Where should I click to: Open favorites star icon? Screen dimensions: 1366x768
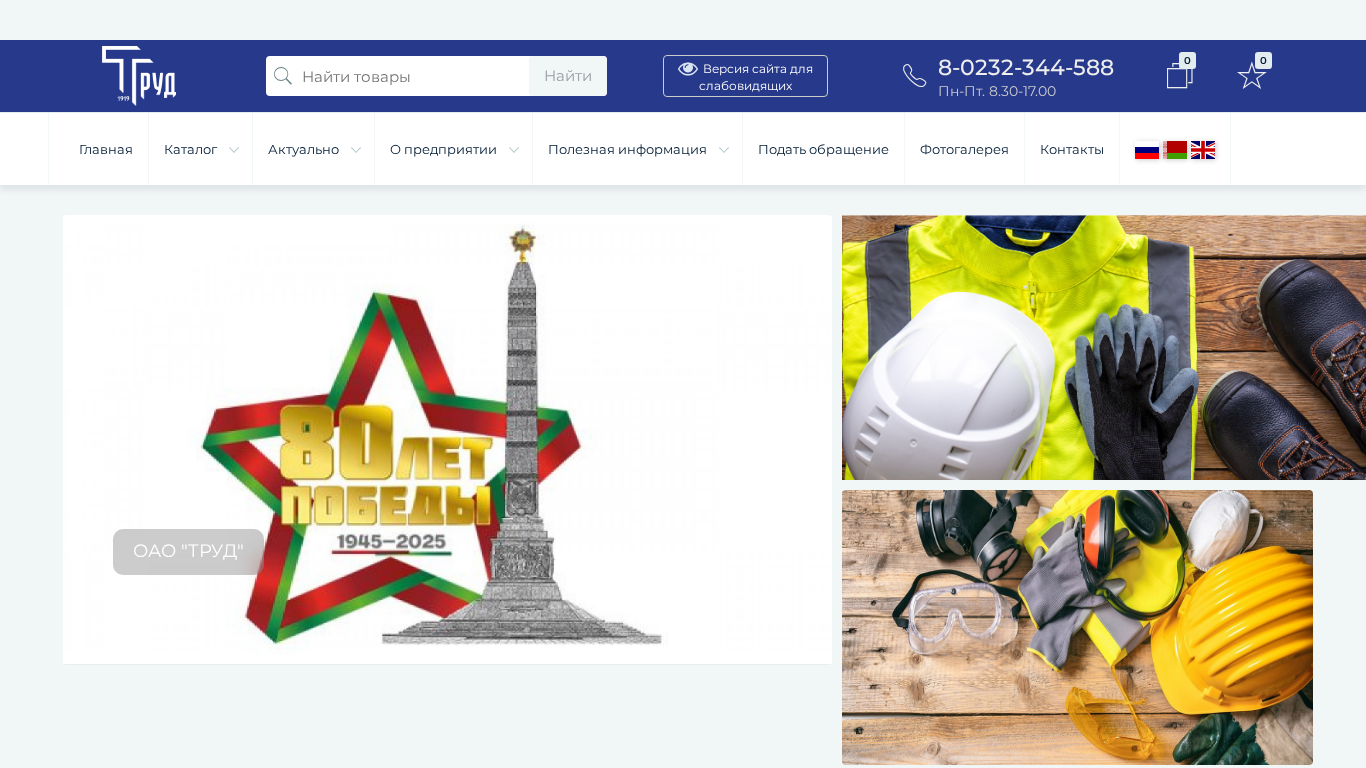(1252, 76)
